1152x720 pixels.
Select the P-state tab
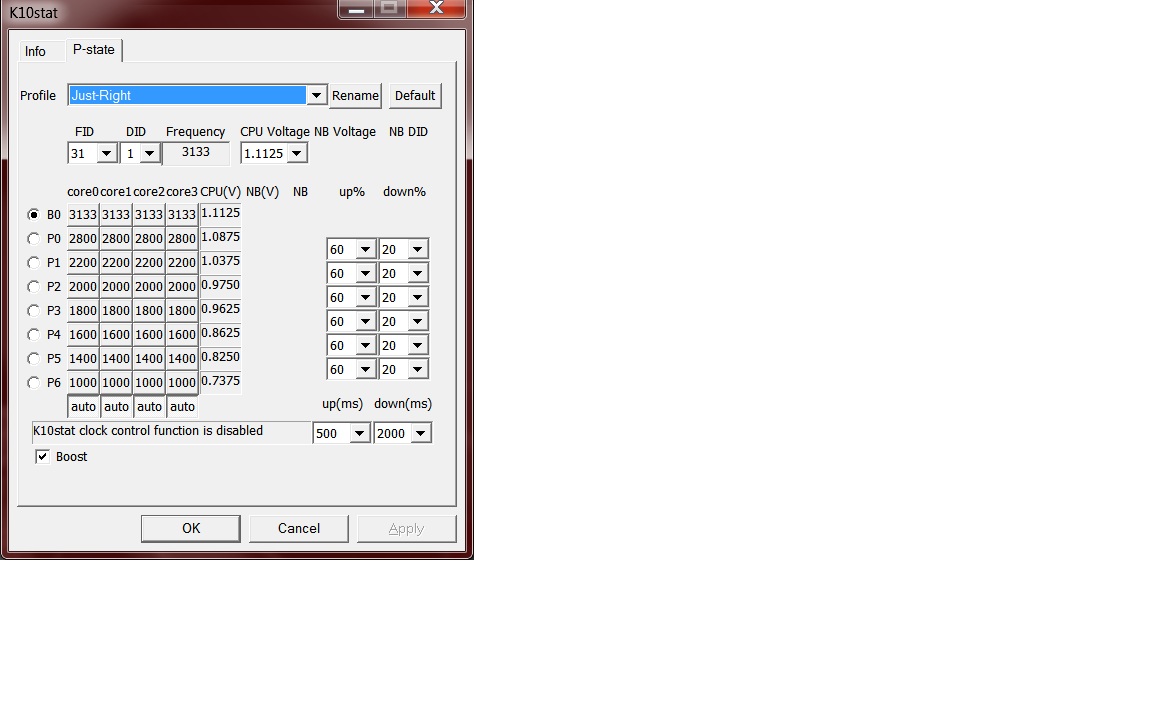coord(94,50)
